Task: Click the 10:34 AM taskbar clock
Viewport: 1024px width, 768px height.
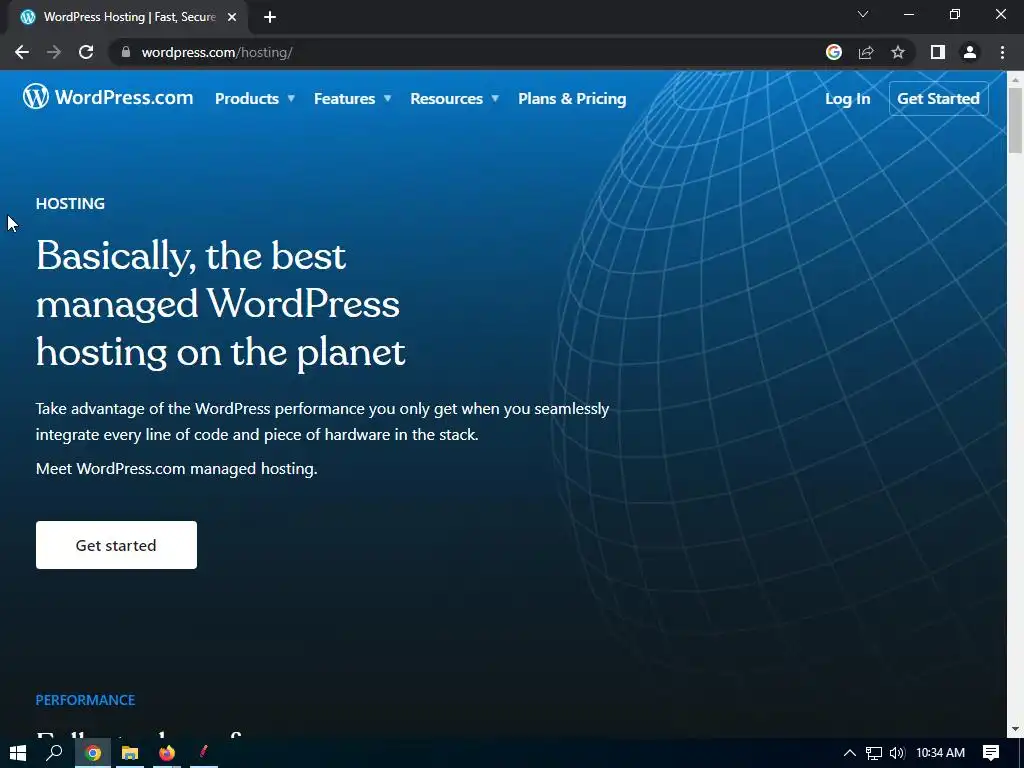Action: [x=940, y=753]
